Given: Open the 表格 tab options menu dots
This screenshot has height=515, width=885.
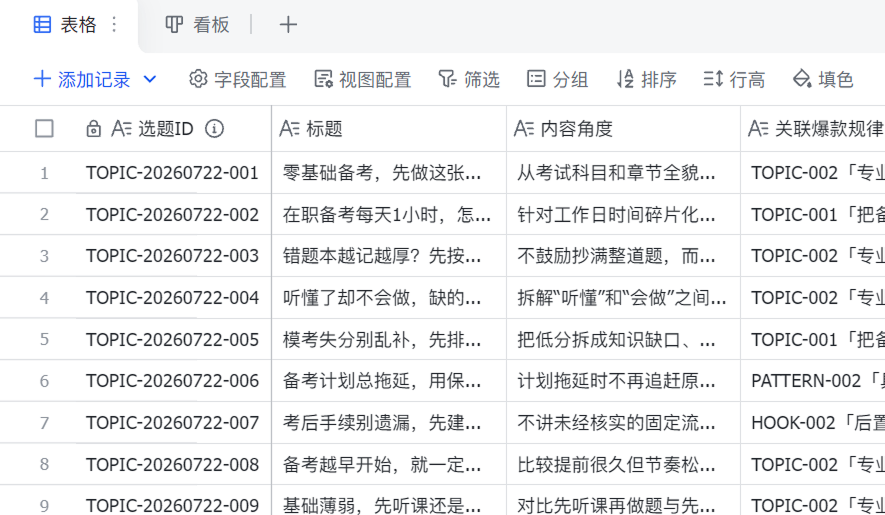Looking at the screenshot, I should click(115, 24).
